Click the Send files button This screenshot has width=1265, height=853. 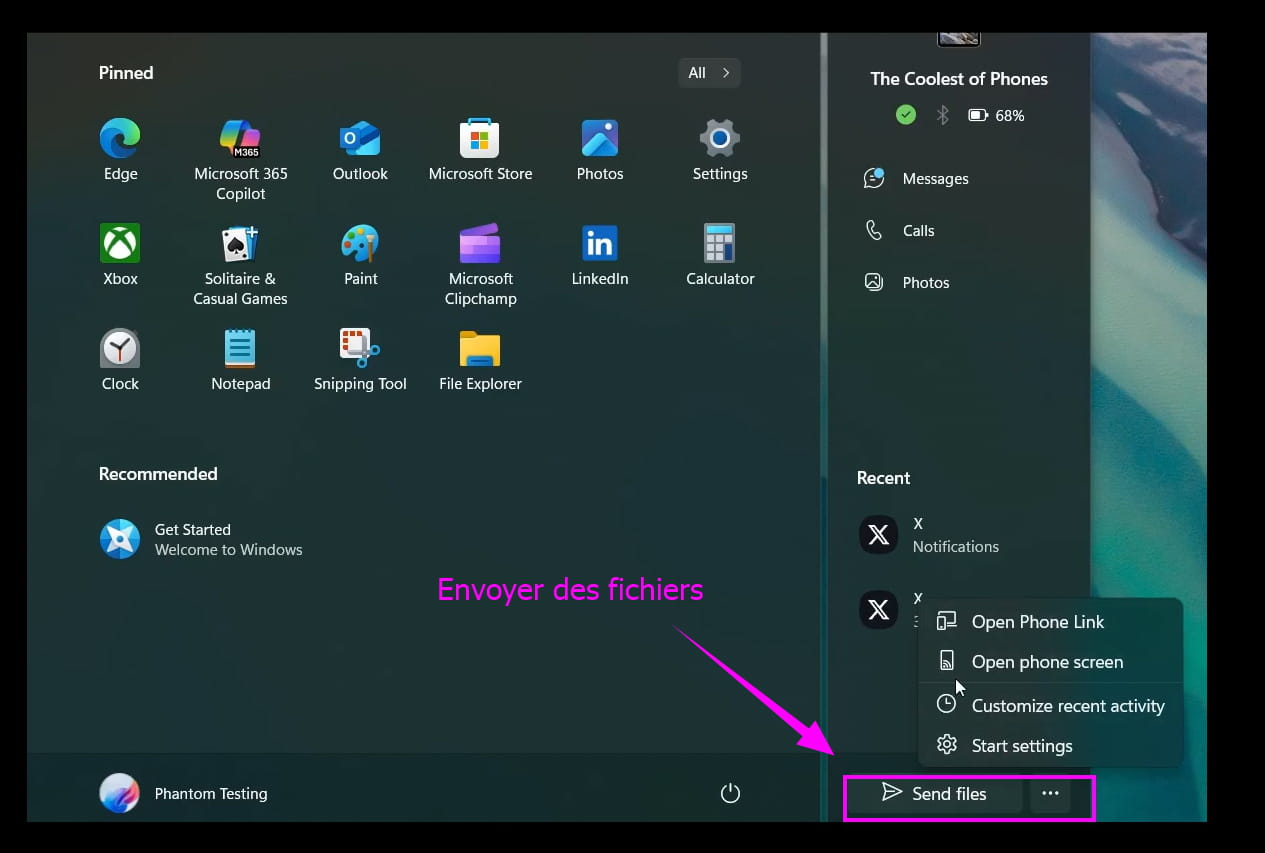935,794
